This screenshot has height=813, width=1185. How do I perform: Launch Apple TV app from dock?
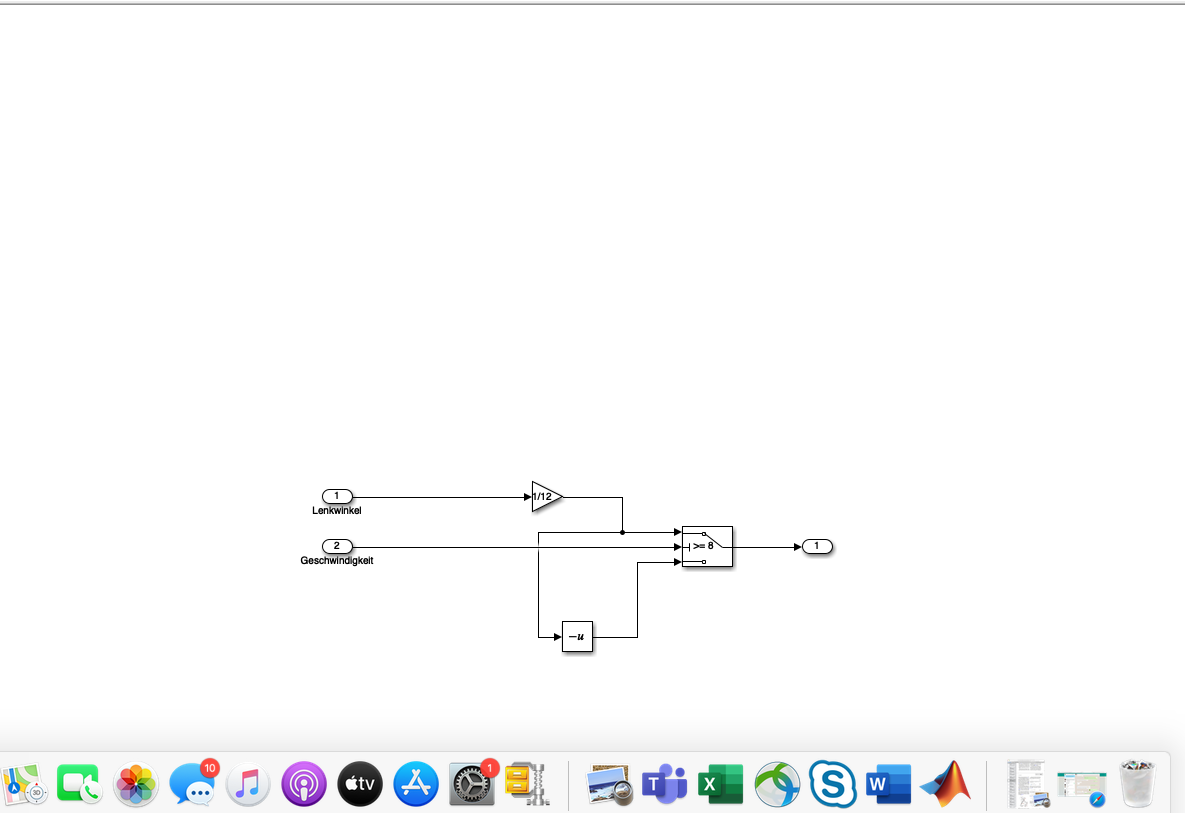pyautogui.click(x=361, y=784)
